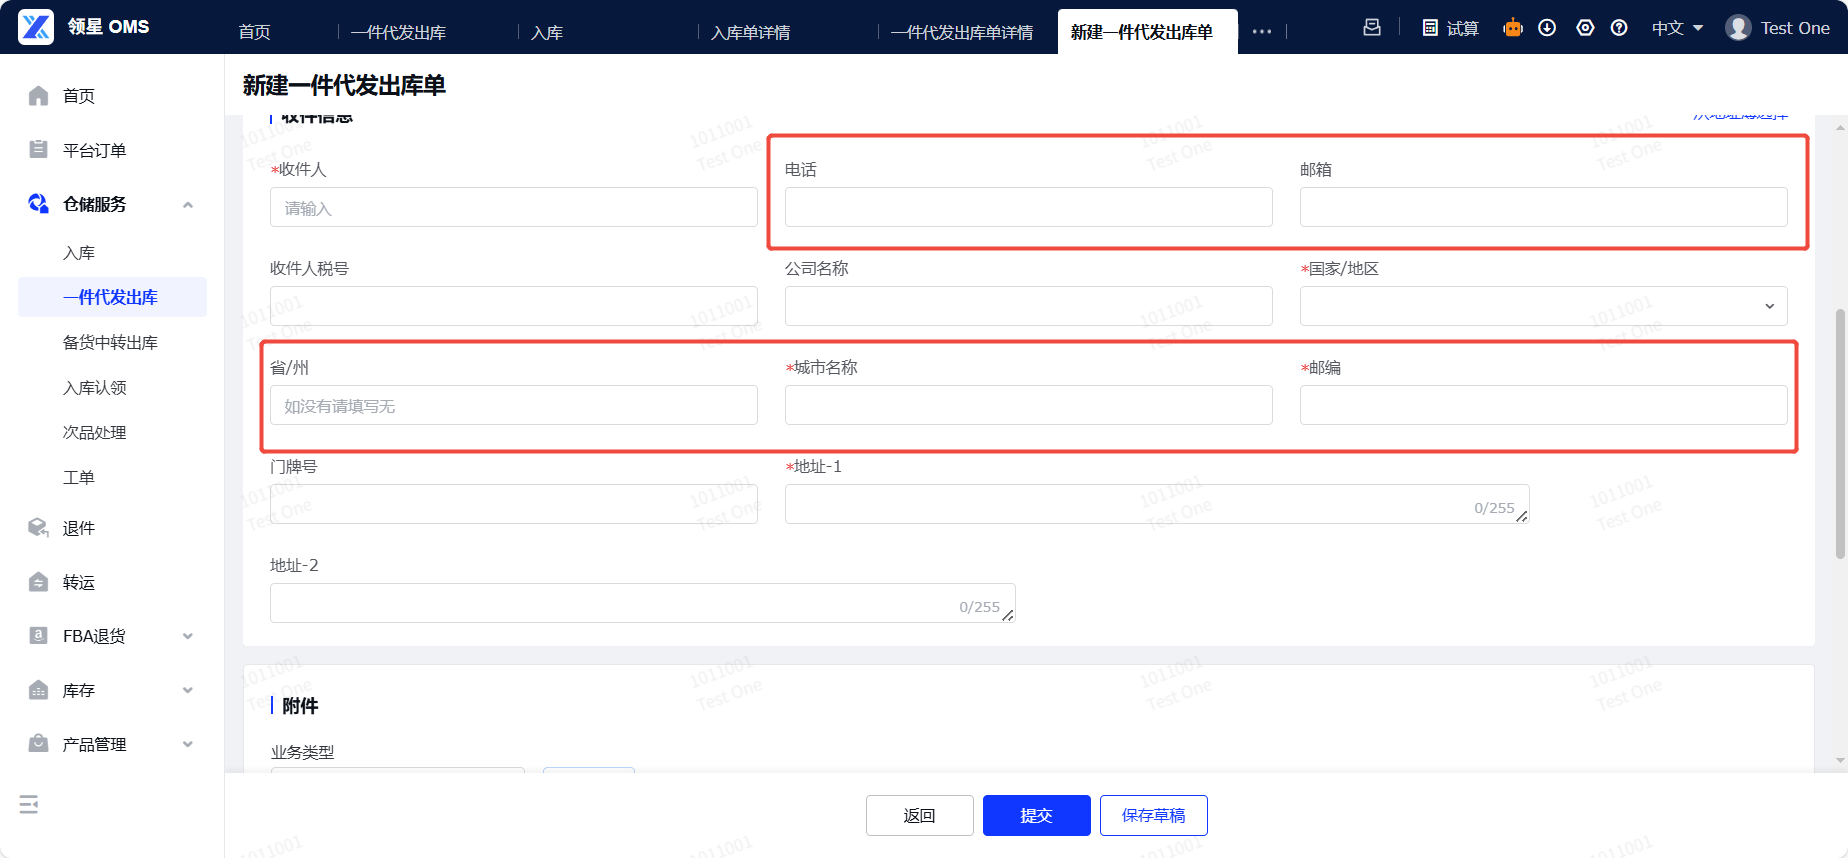
Task: Switch to the 一件代发出库单详情 tab
Action: pos(962,32)
